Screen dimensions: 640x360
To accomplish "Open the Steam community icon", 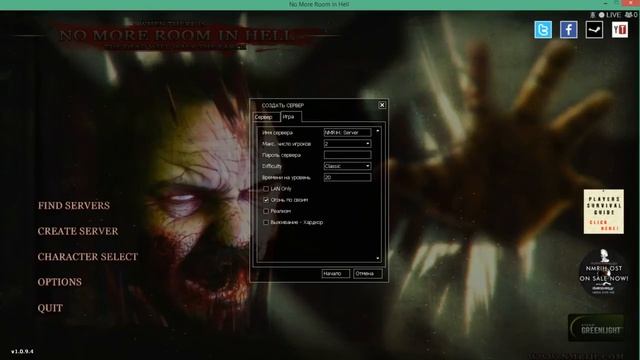I will (594, 30).
